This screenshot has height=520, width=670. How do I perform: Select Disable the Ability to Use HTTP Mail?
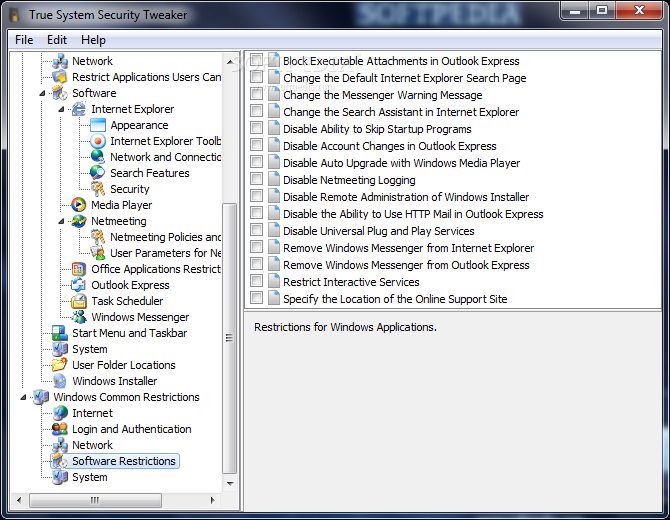tap(413, 214)
